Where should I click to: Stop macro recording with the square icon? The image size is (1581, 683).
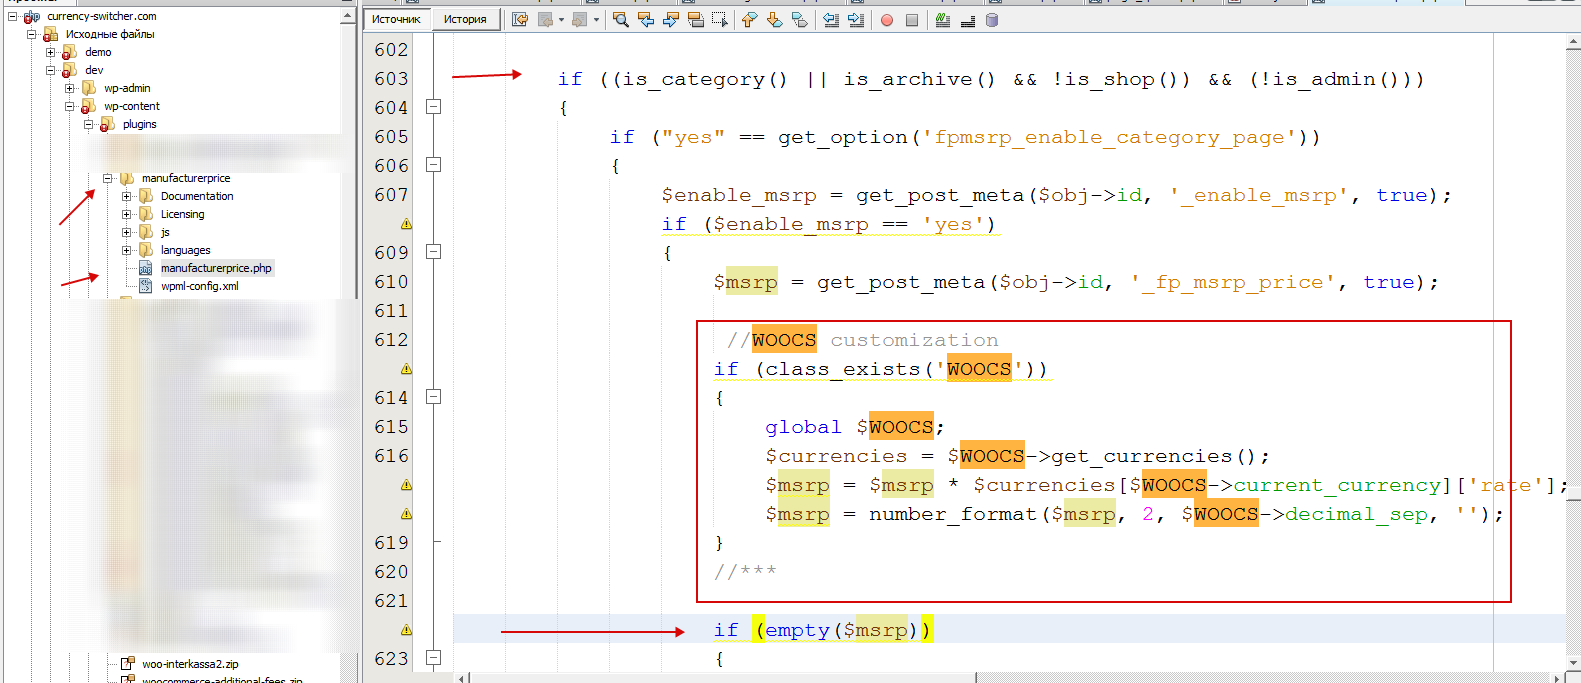(x=912, y=20)
